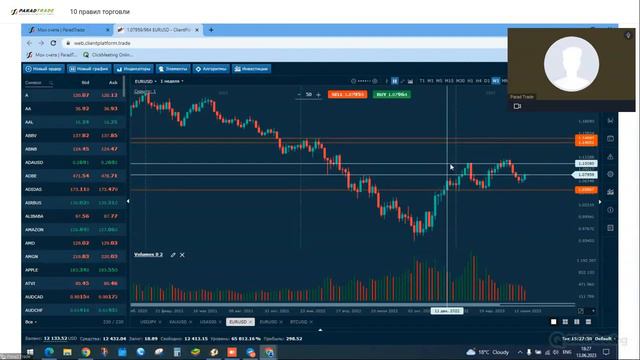Open the Инвестиции toolbar button
Image resolution: width=640 pixels, height=360 pixels.
[251, 69]
